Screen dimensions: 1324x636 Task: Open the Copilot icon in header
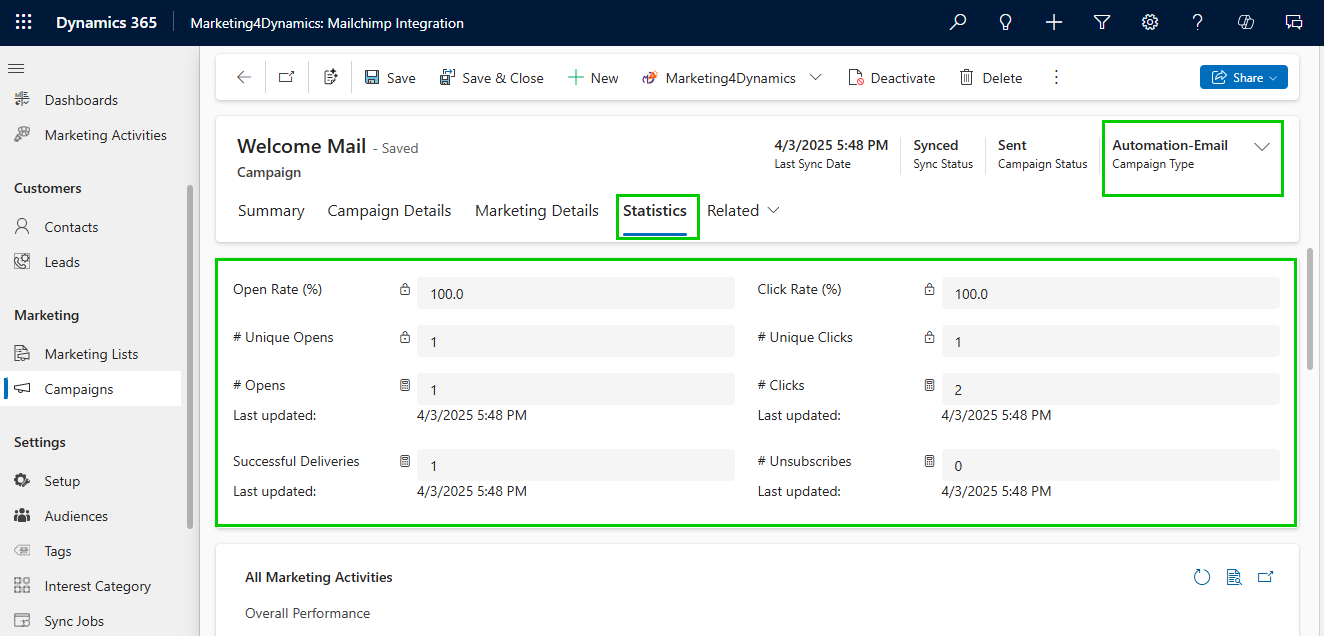(1246, 22)
